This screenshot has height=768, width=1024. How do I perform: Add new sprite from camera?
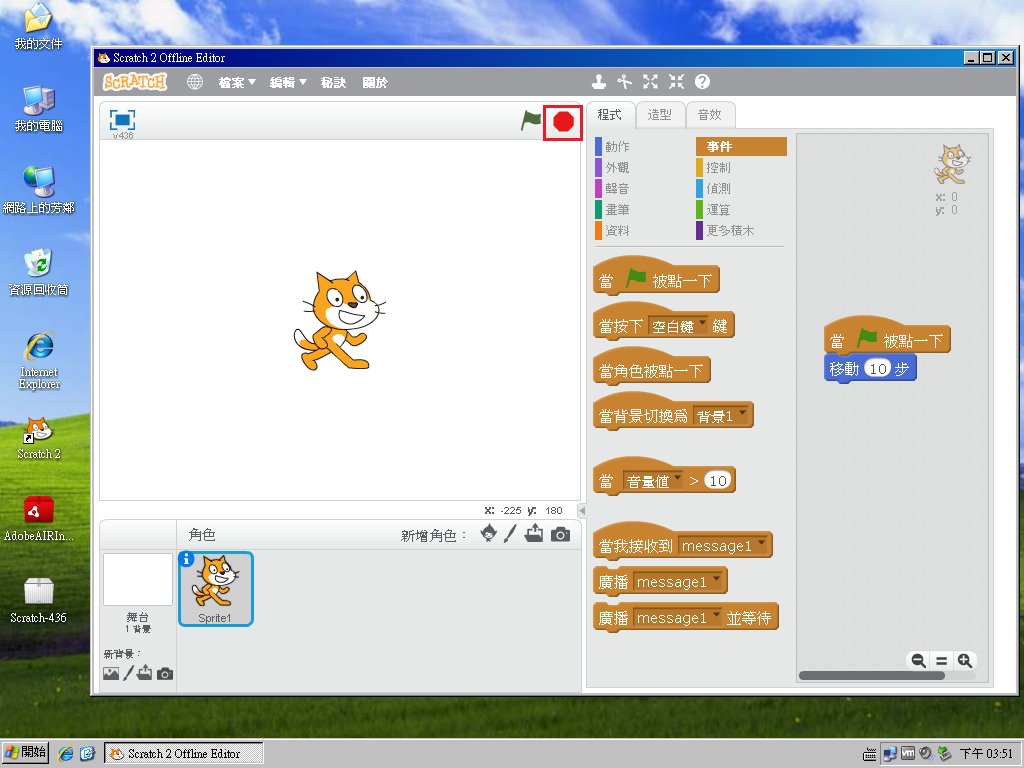click(x=560, y=535)
